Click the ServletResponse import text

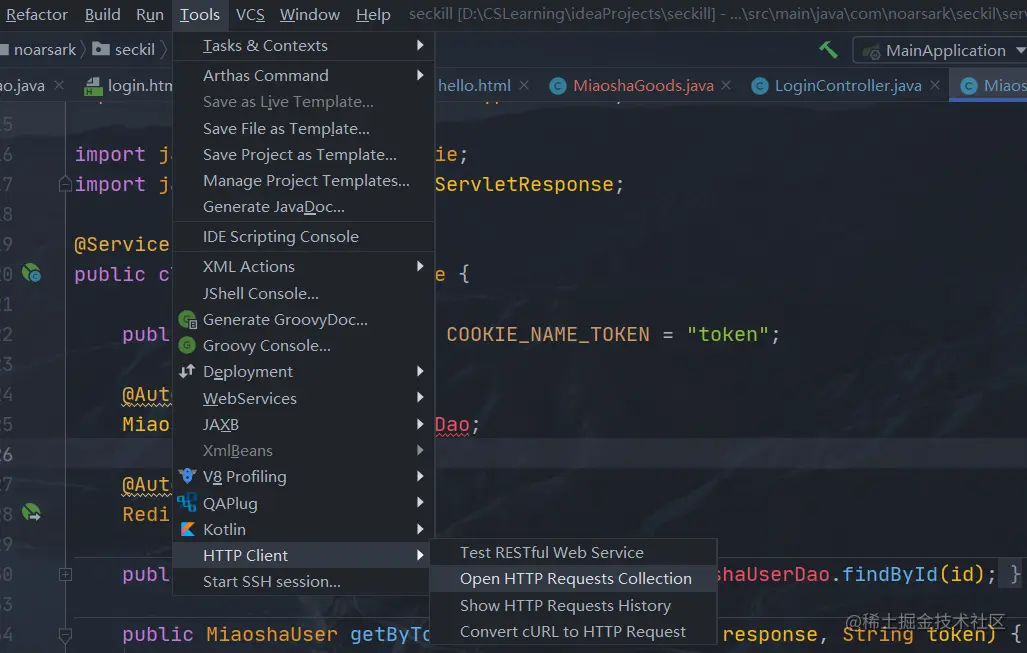[x=524, y=185]
